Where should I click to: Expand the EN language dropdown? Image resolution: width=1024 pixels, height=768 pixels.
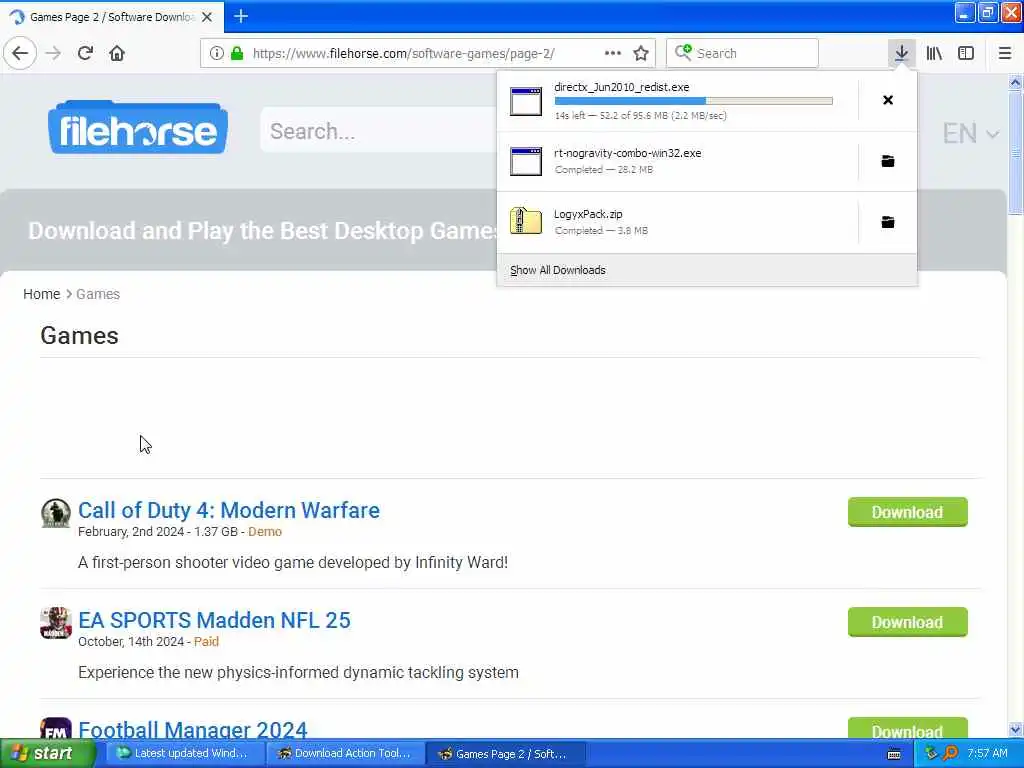970,133
